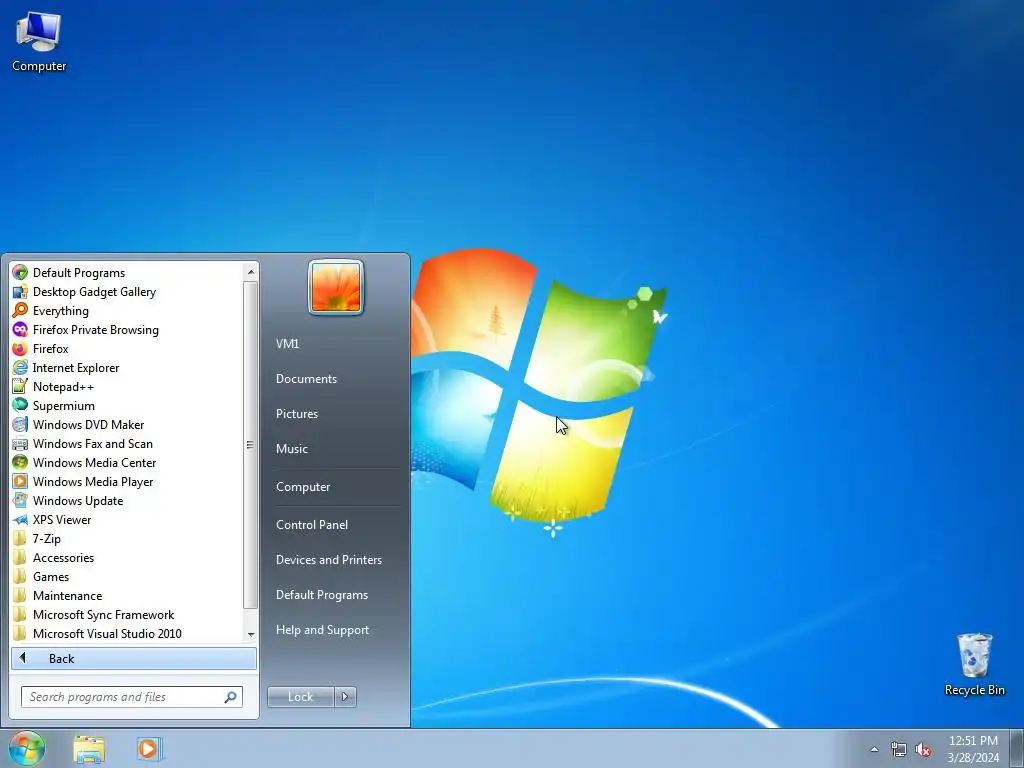Open XPS Viewer icon
The height and width of the screenshot is (768, 1024).
pos(20,519)
